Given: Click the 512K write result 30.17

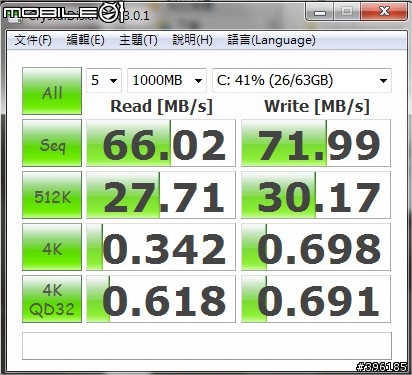Looking at the screenshot, I should click(x=316, y=195).
